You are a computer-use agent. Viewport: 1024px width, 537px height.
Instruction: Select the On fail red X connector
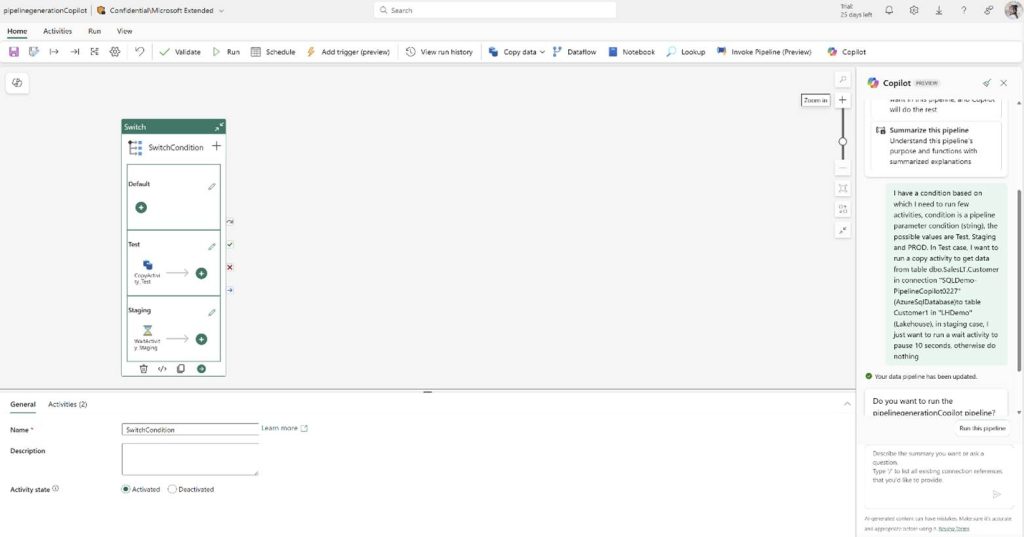click(230, 267)
